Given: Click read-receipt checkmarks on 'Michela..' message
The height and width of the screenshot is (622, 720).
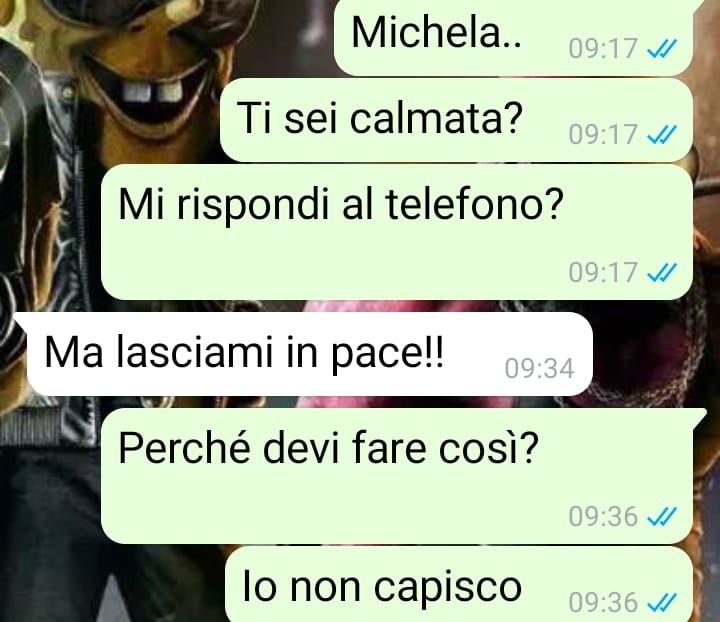Looking at the screenshot, I should (x=662, y=48).
